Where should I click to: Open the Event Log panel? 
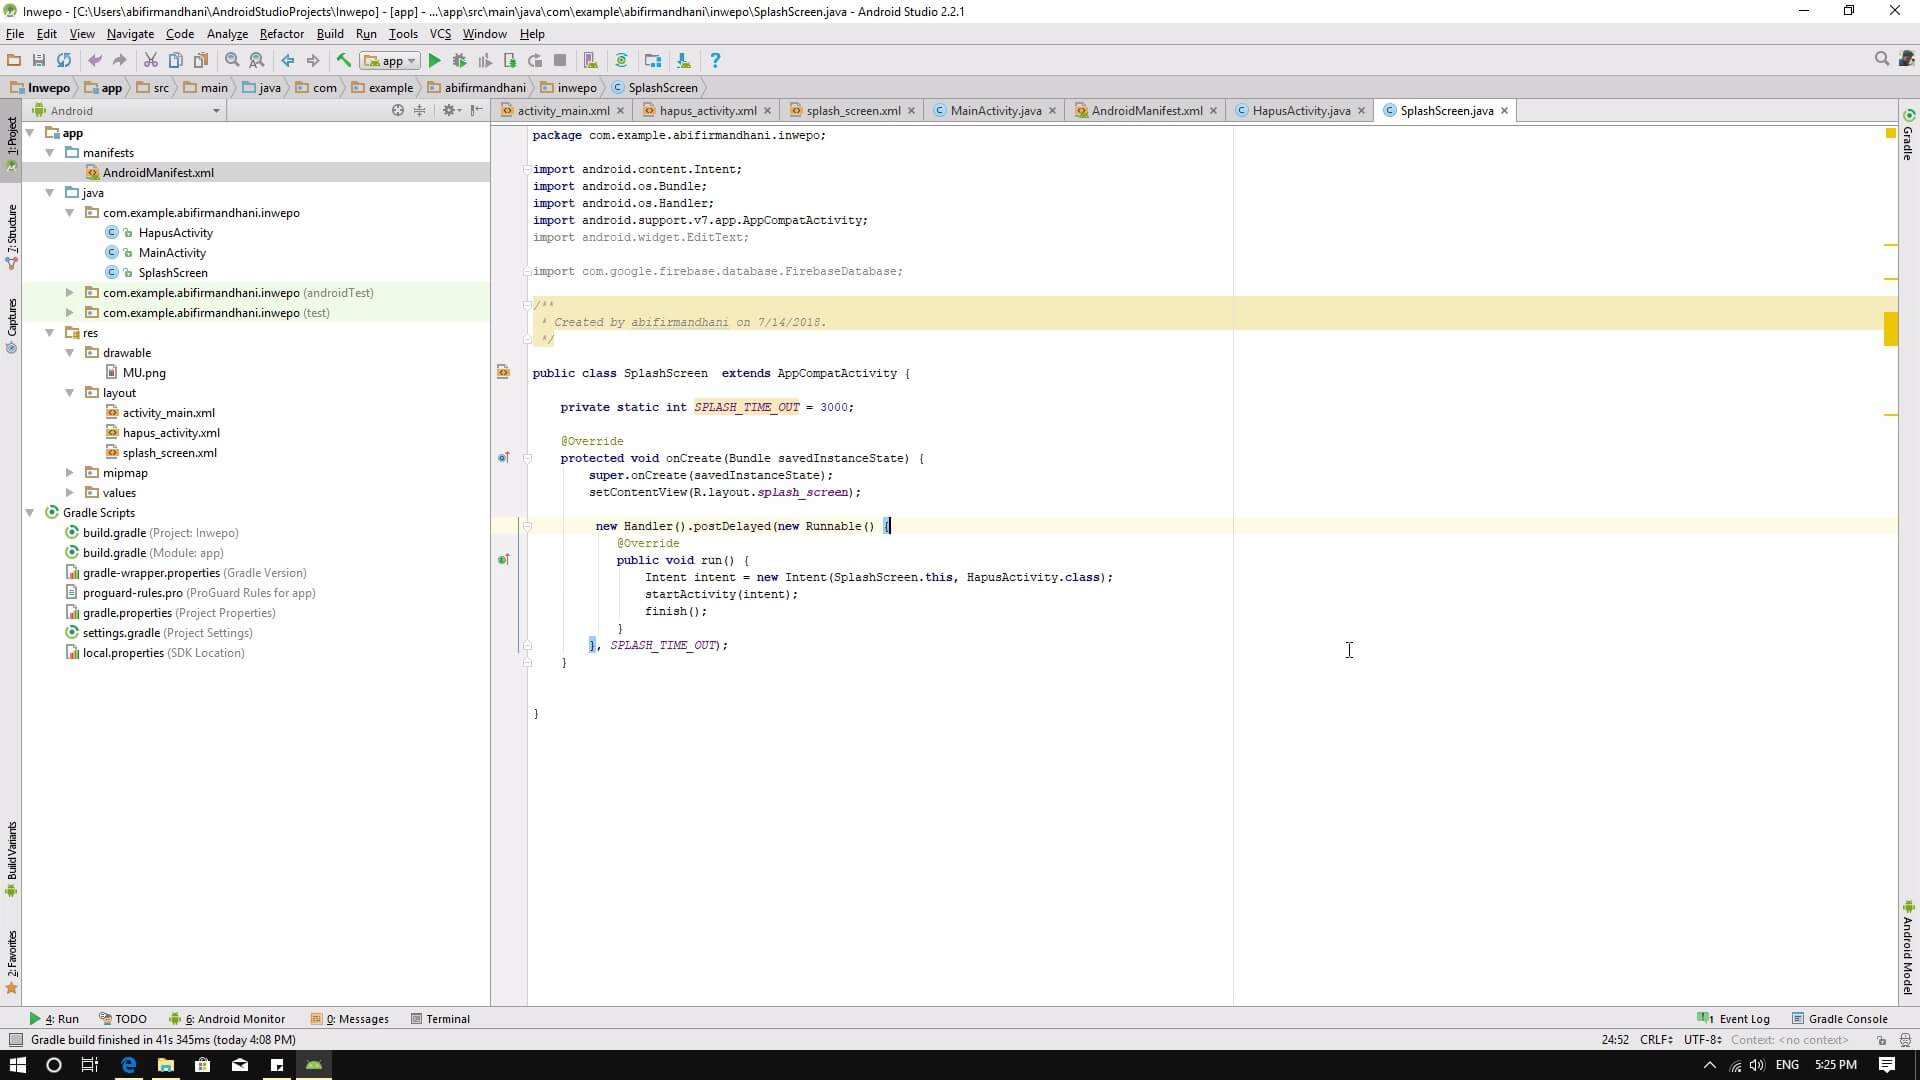click(1734, 1019)
